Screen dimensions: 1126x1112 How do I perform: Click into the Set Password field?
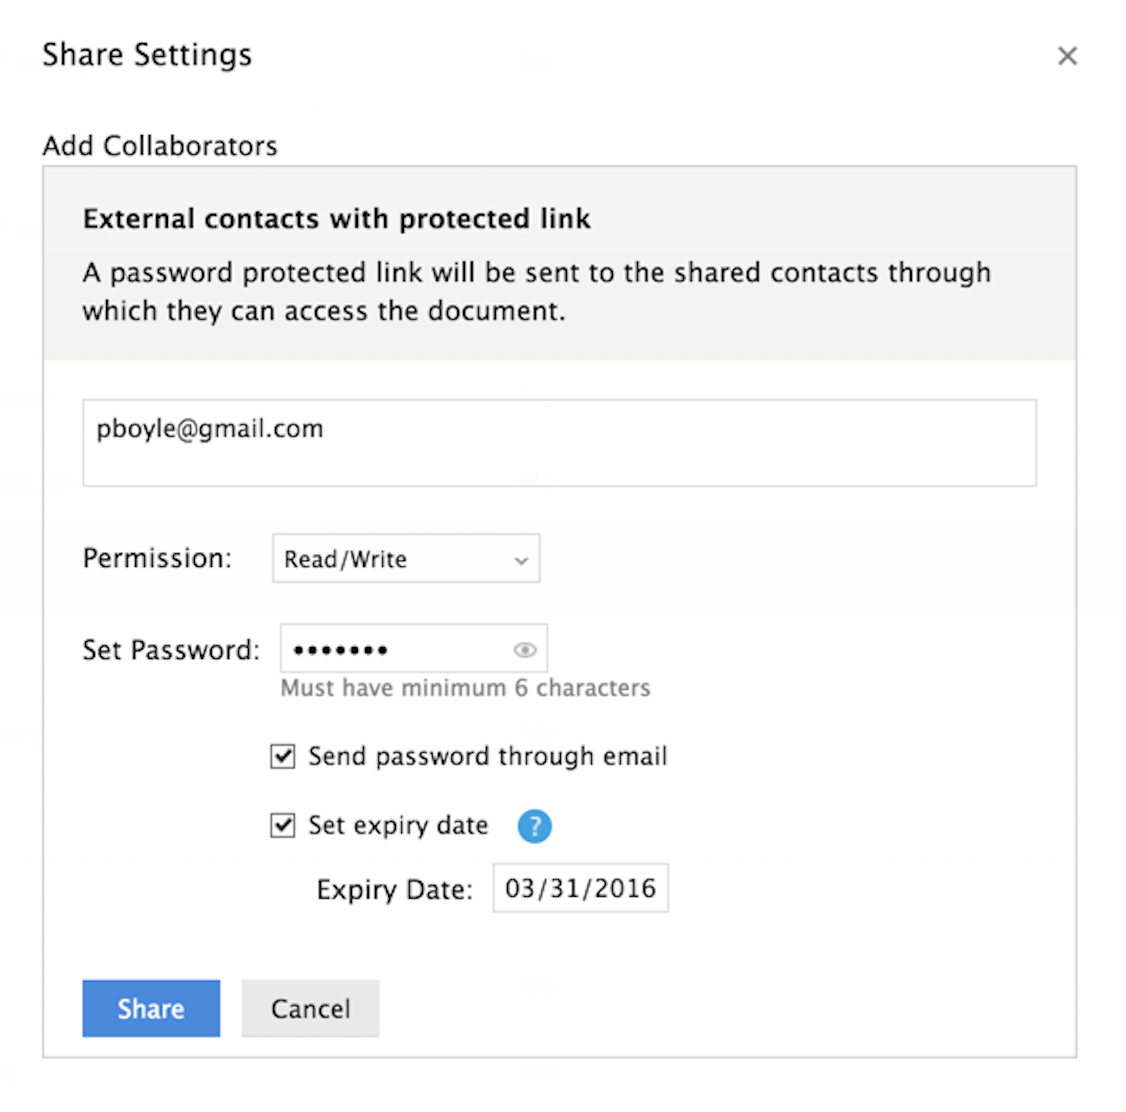[395, 650]
